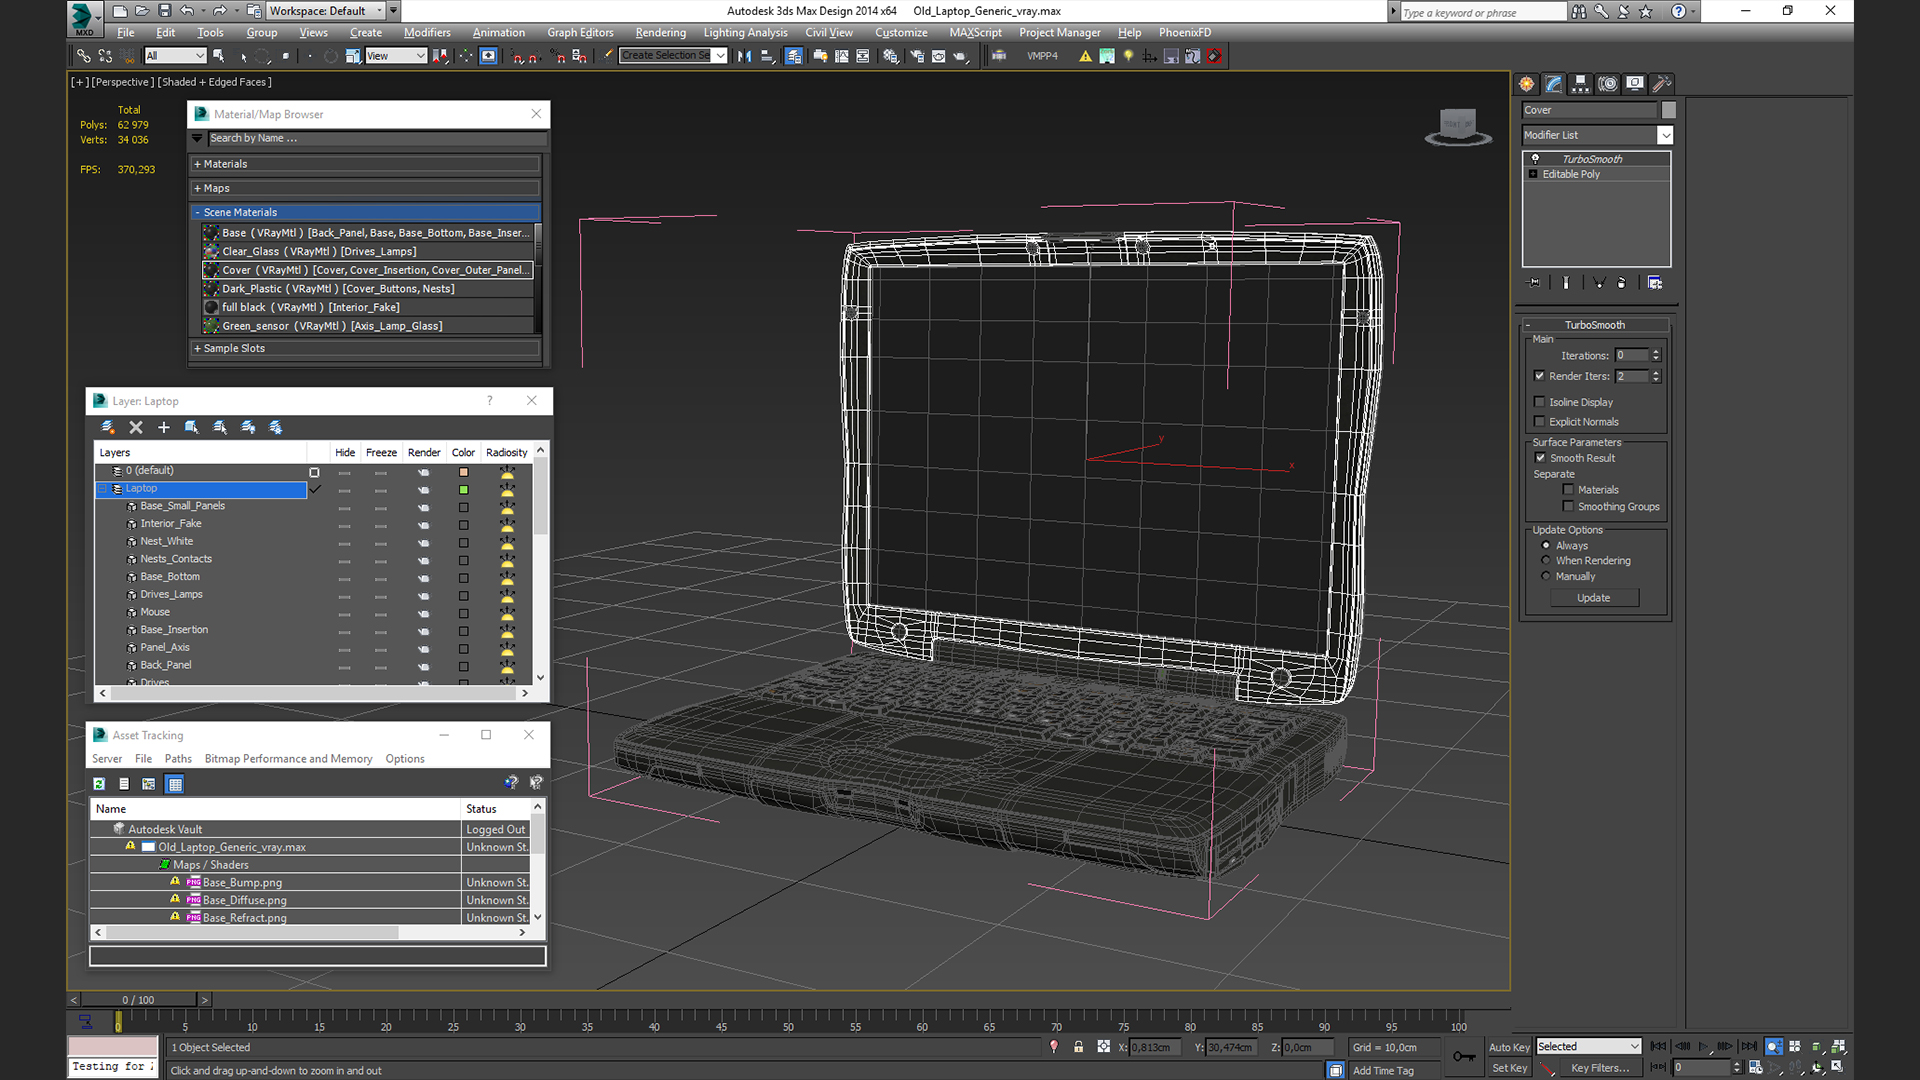Switch to the Hierarchy panel tab

point(1580,84)
